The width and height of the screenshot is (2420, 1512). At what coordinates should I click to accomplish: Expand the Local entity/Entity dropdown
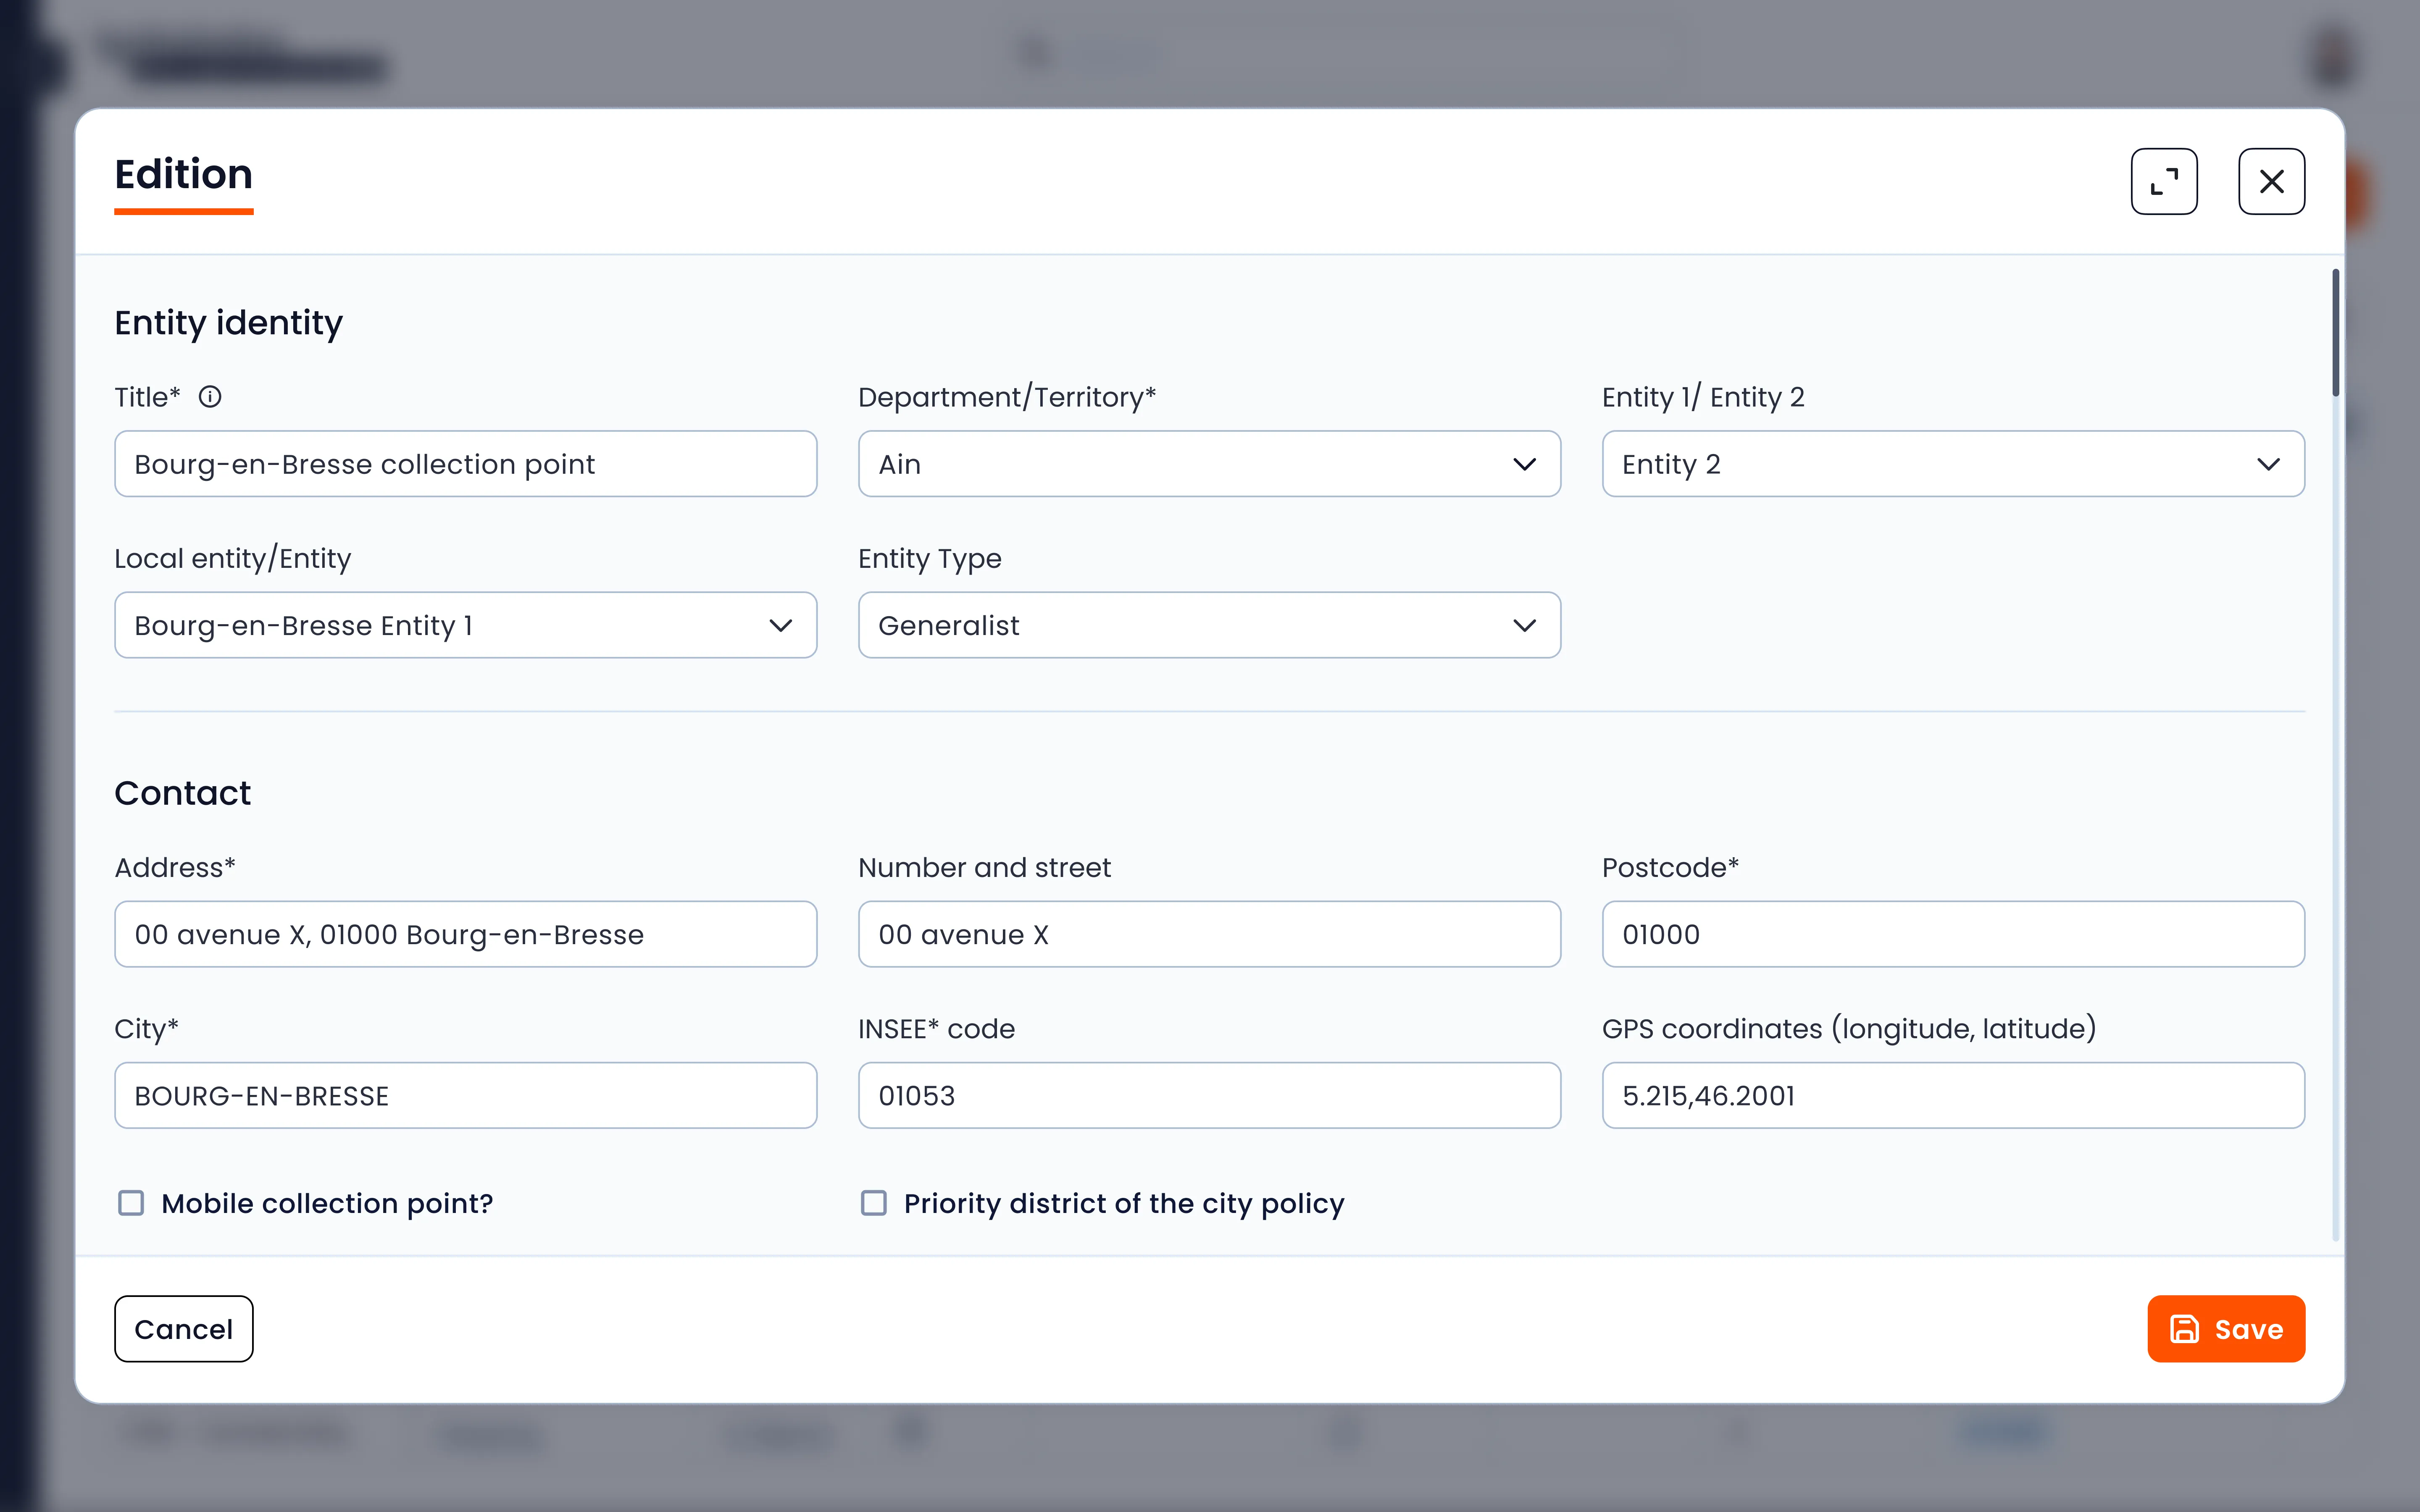click(x=465, y=626)
